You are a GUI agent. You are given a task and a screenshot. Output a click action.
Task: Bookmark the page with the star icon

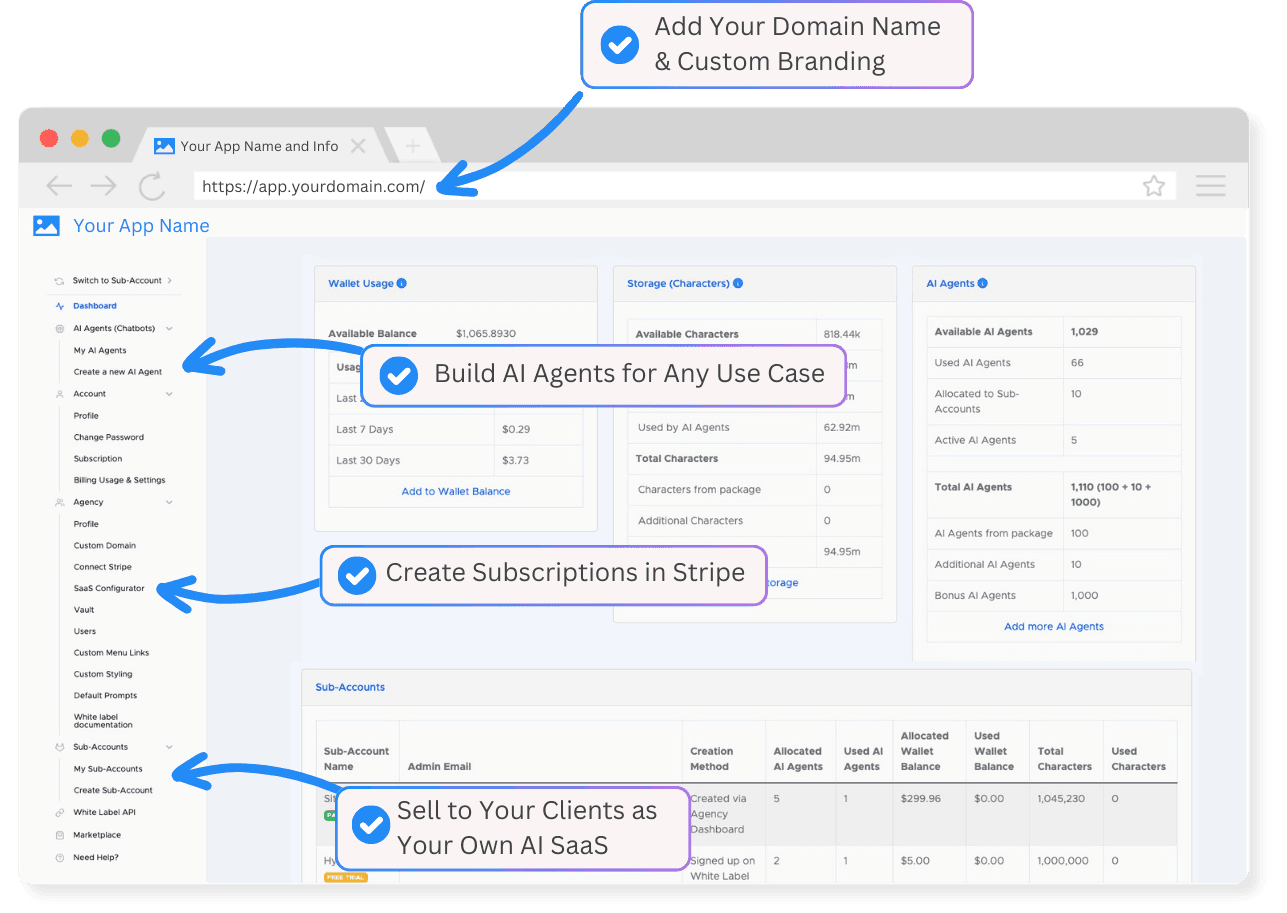1154,186
